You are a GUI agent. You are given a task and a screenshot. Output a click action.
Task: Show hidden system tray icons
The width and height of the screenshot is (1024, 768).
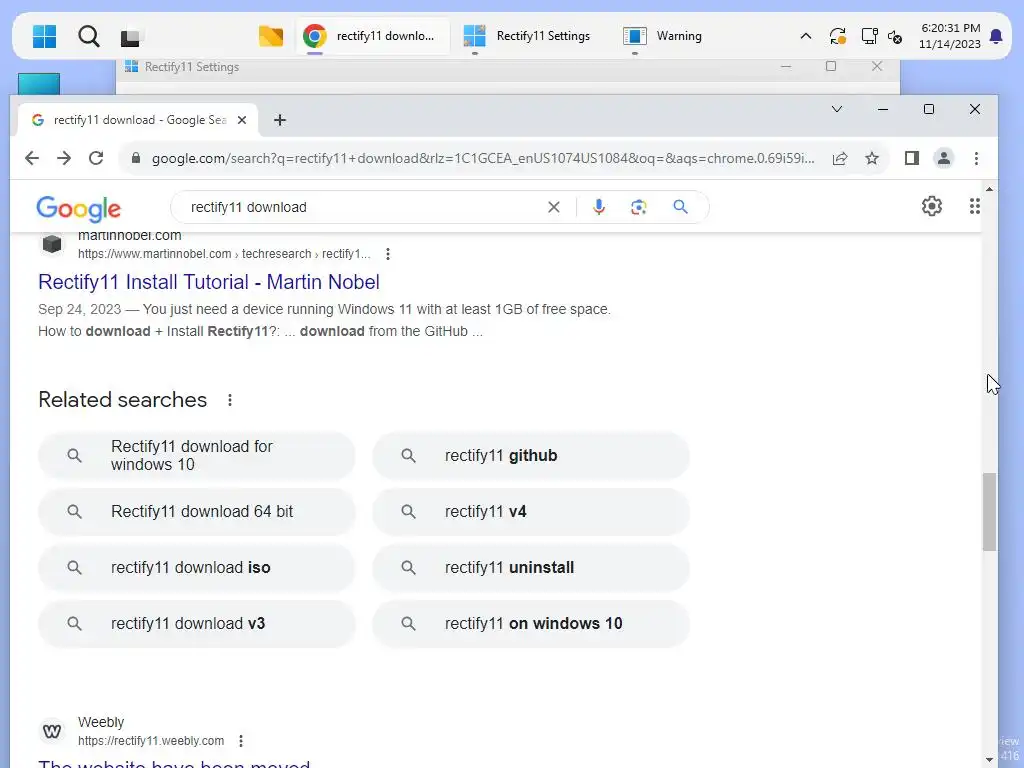point(806,37)
